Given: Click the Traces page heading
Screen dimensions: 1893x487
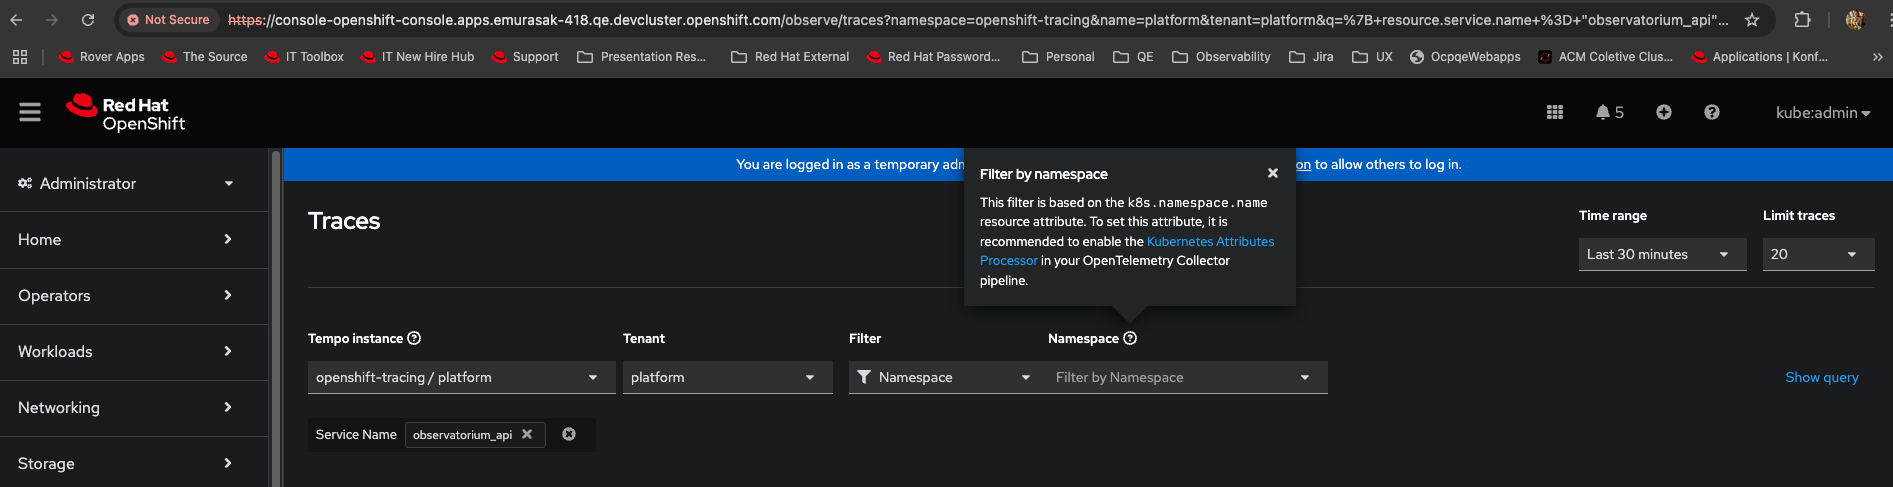Looking at the screenshot, I should (x=344, y=221).
